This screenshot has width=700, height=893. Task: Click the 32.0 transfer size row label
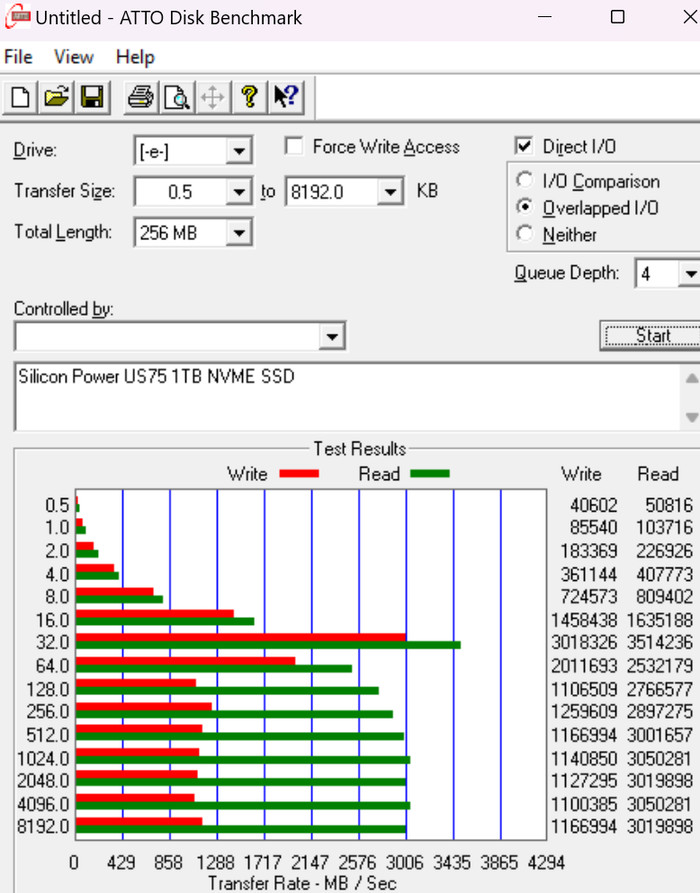click(x=52, y=642)
